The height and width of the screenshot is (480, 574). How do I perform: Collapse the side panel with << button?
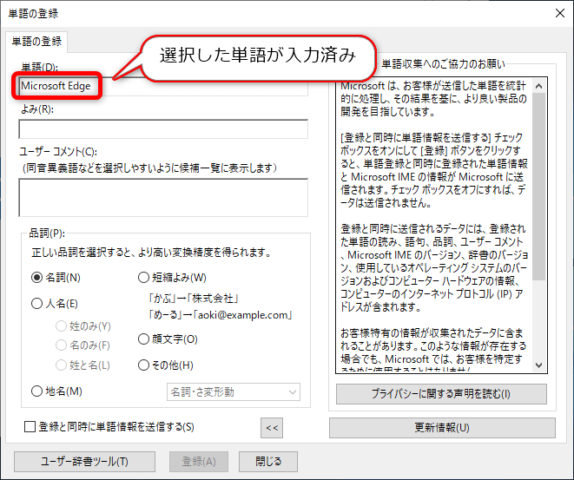(x=272, y=428)
